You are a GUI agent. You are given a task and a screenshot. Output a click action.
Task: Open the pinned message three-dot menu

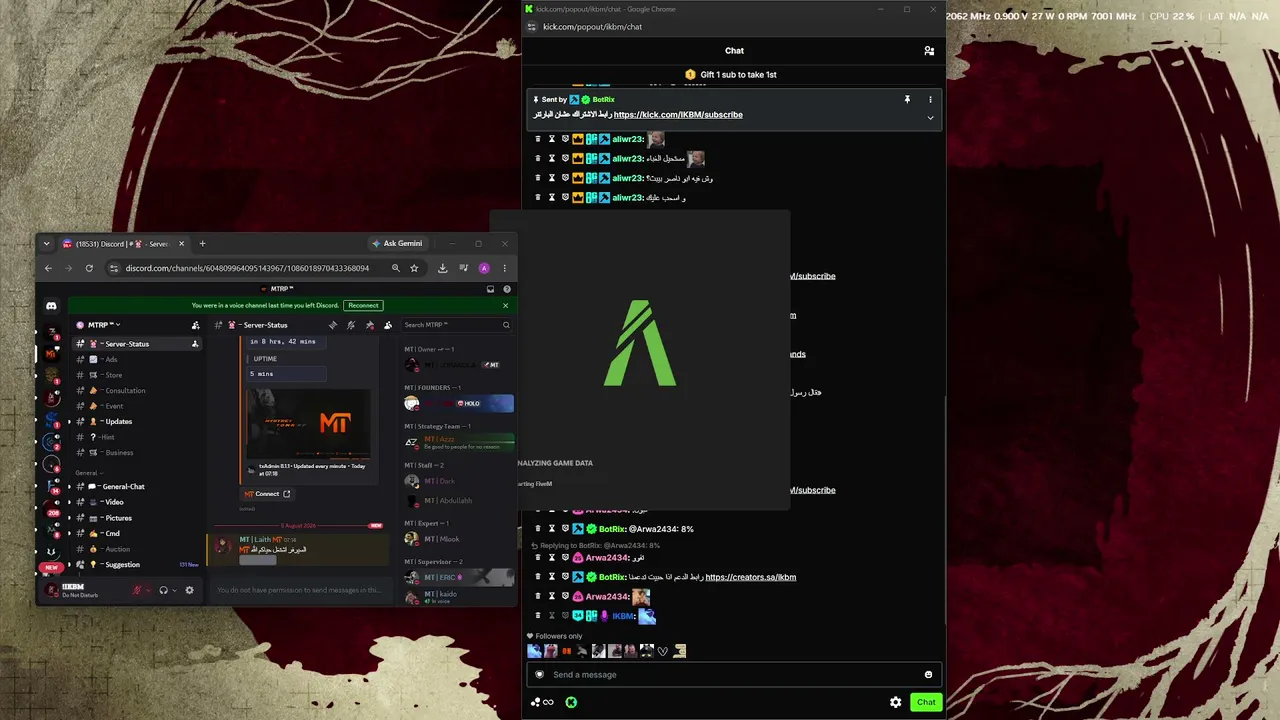point(930,100)
